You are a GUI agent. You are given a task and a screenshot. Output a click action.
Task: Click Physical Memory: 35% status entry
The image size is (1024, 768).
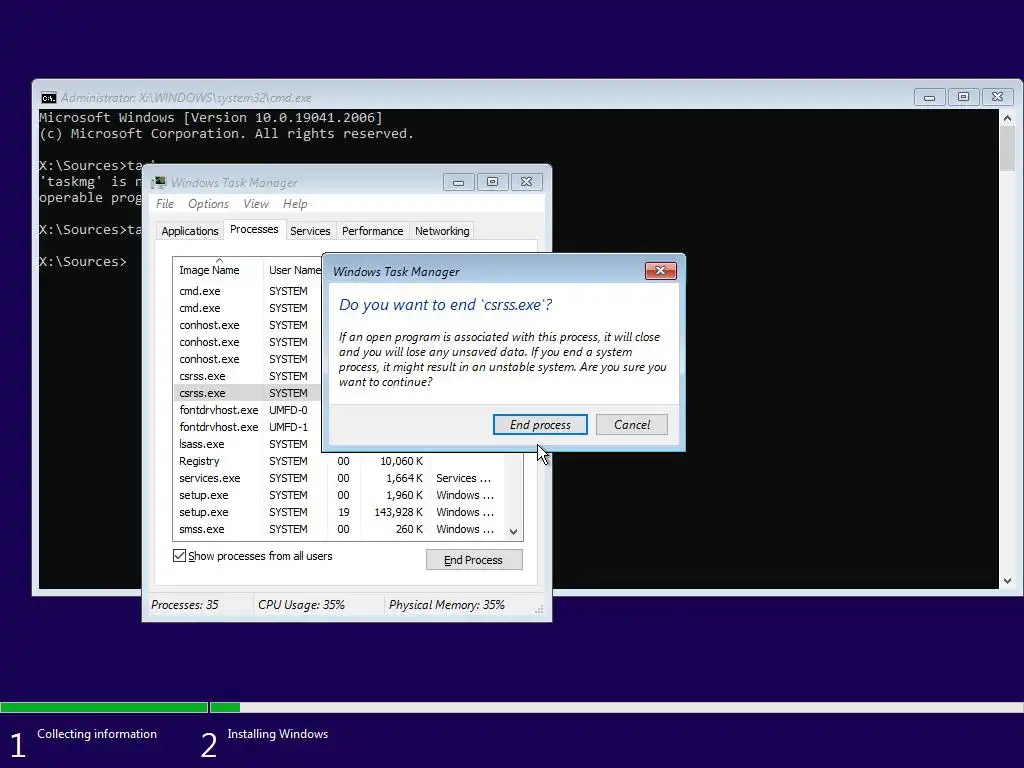click(447, 605)
